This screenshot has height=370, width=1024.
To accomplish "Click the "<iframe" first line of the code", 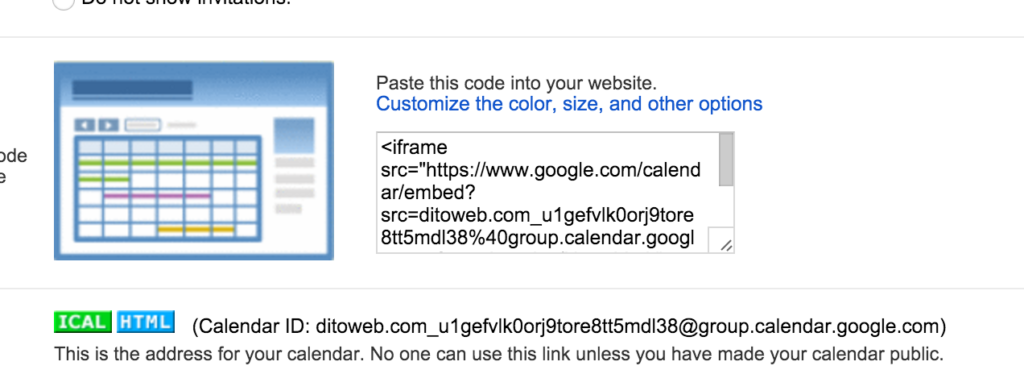I will point(414,147).
